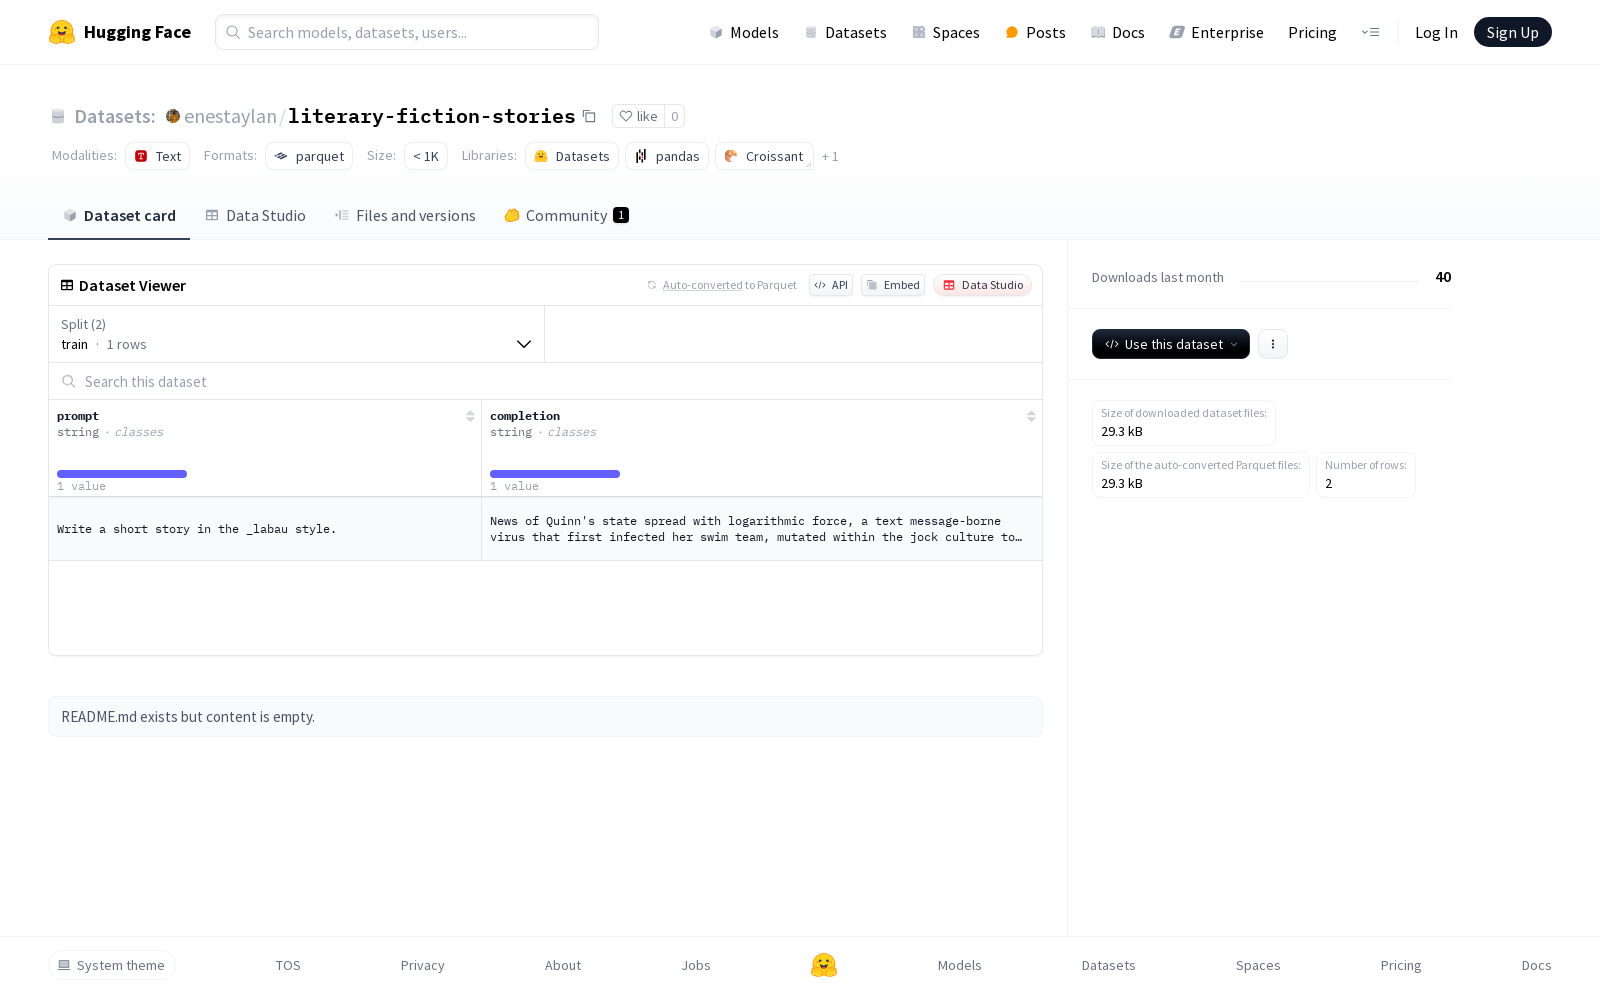Open the Spaces footer link
The height and width of the screenshot is (1000, 1600).
(x=1258, y=965)
